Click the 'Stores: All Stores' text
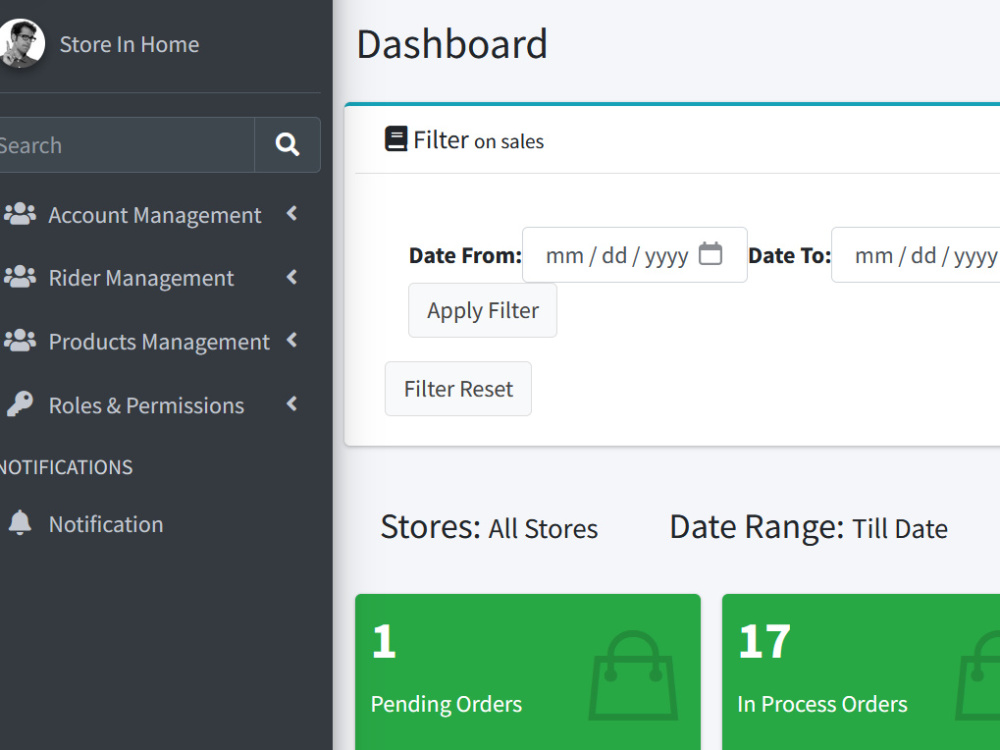This screenshot has width=1000, height=750. [x=489, y=527]
